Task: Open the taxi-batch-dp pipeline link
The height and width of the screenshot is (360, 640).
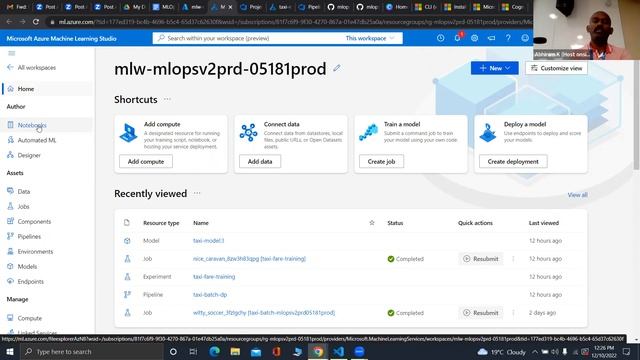Action: point(210,295)
